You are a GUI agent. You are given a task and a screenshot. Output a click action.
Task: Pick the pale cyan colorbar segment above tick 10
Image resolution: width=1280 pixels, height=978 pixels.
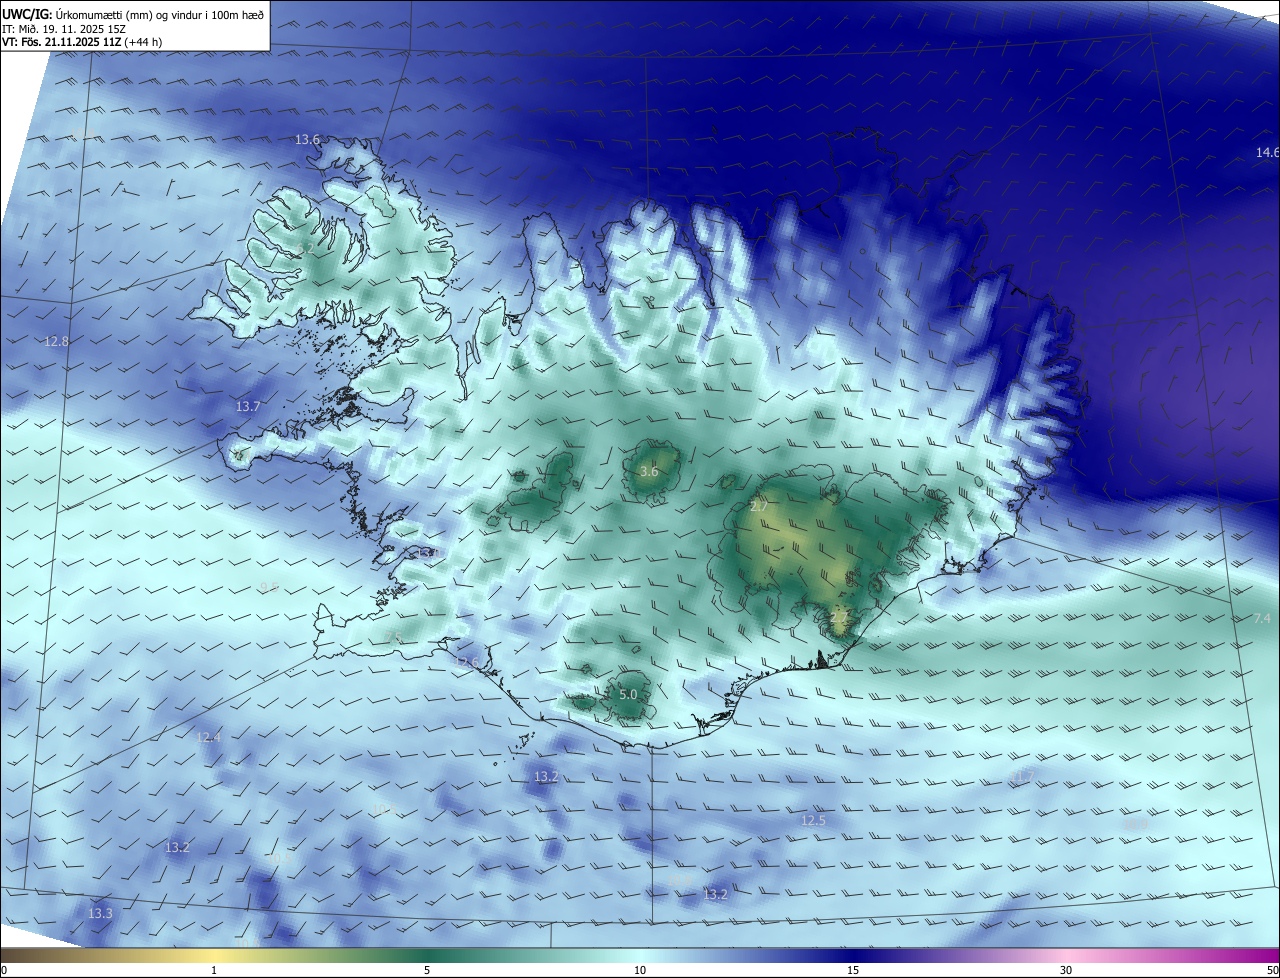coord(640,955)
